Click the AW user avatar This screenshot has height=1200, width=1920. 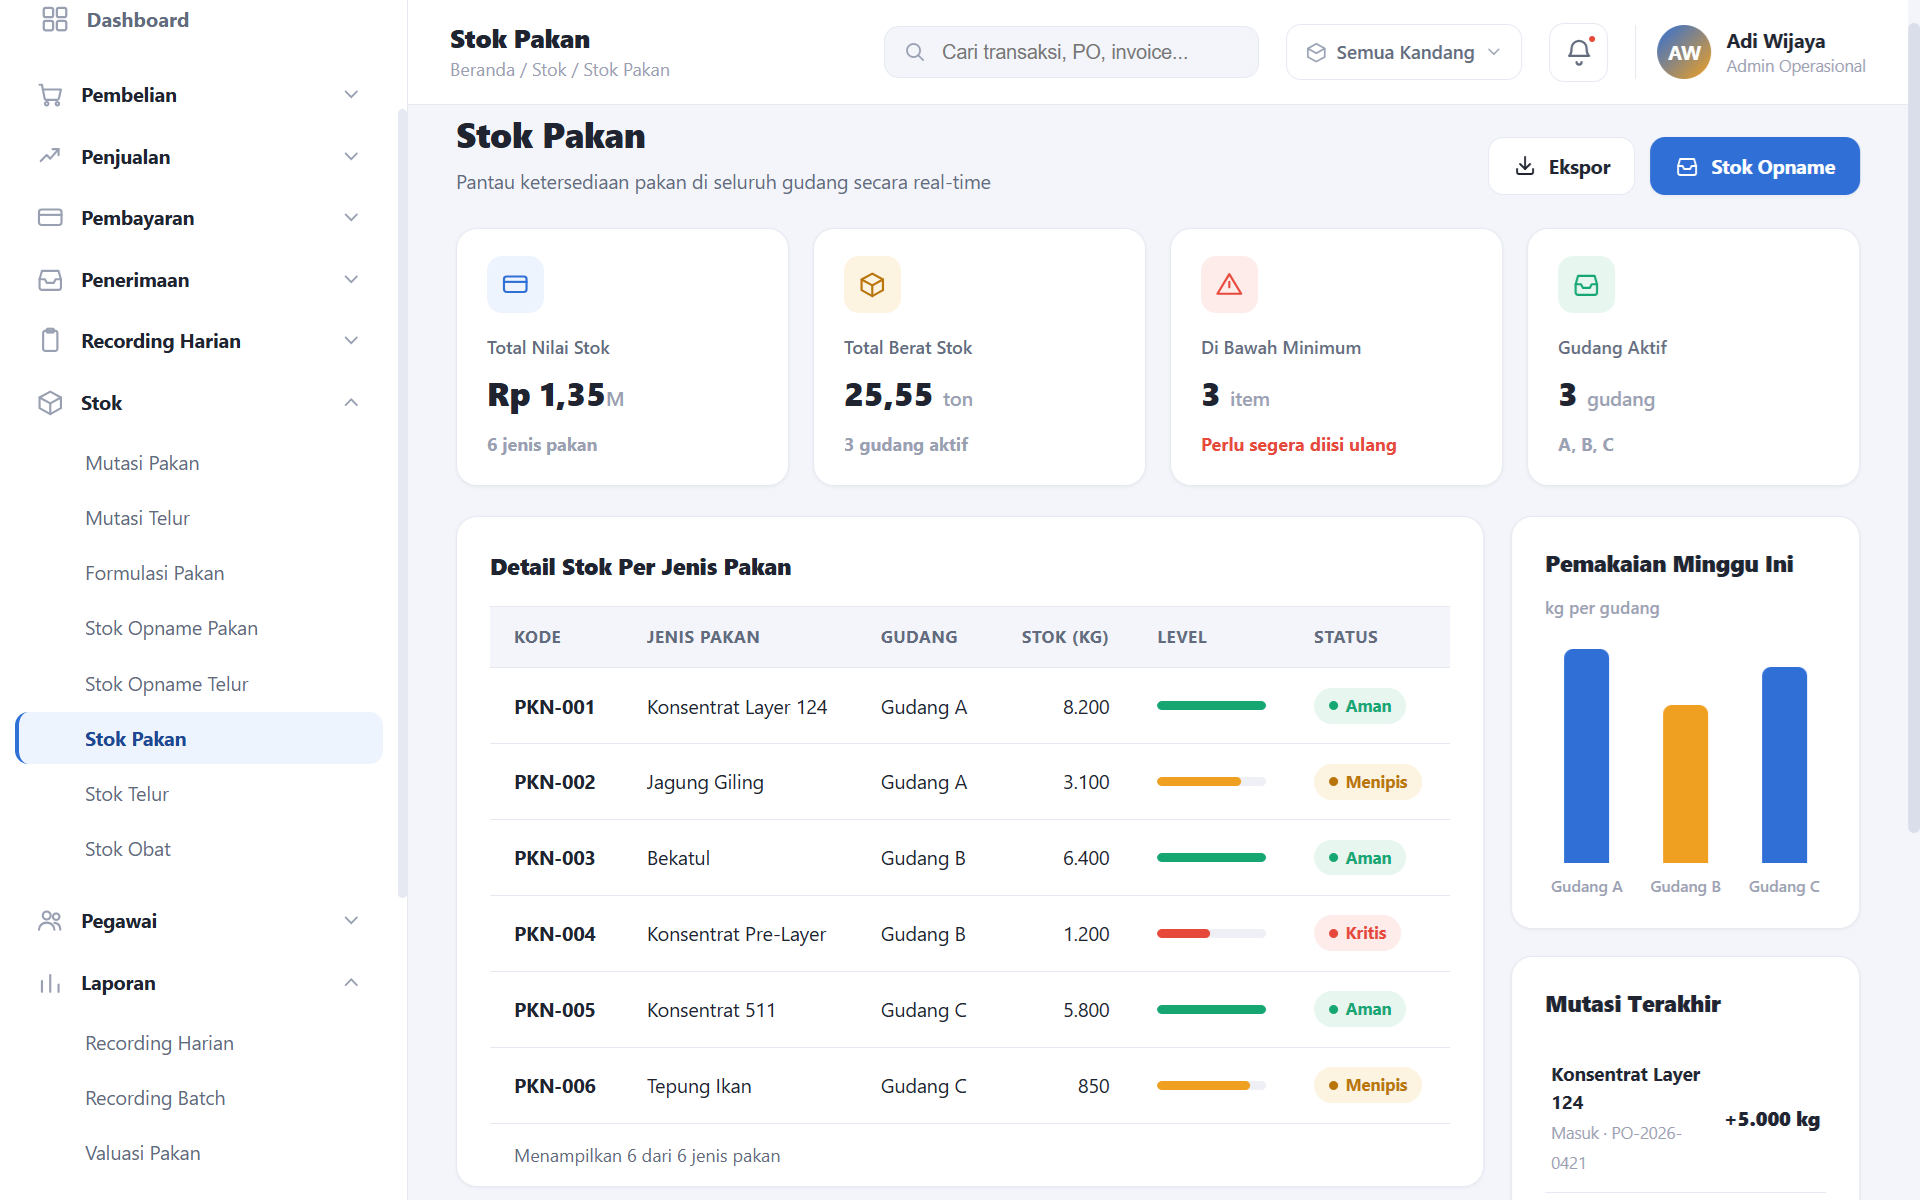point(1683,52)
